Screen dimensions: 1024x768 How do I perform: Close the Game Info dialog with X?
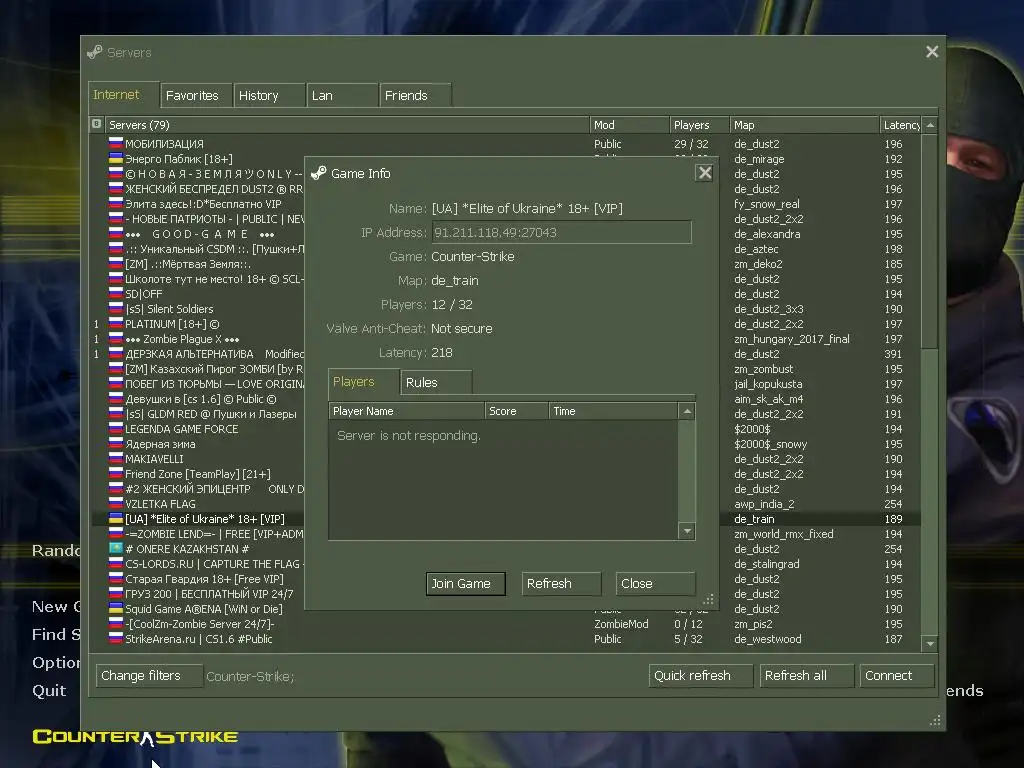[x=704, y=173]
